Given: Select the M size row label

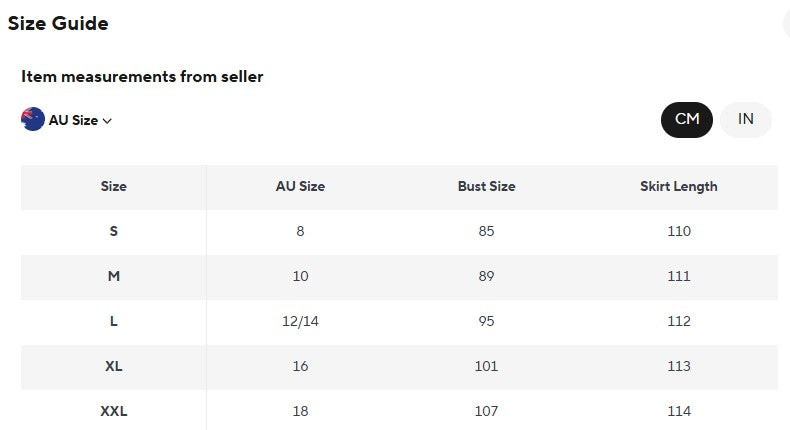Looking at the screenshot, I should [x=113, y=276].
